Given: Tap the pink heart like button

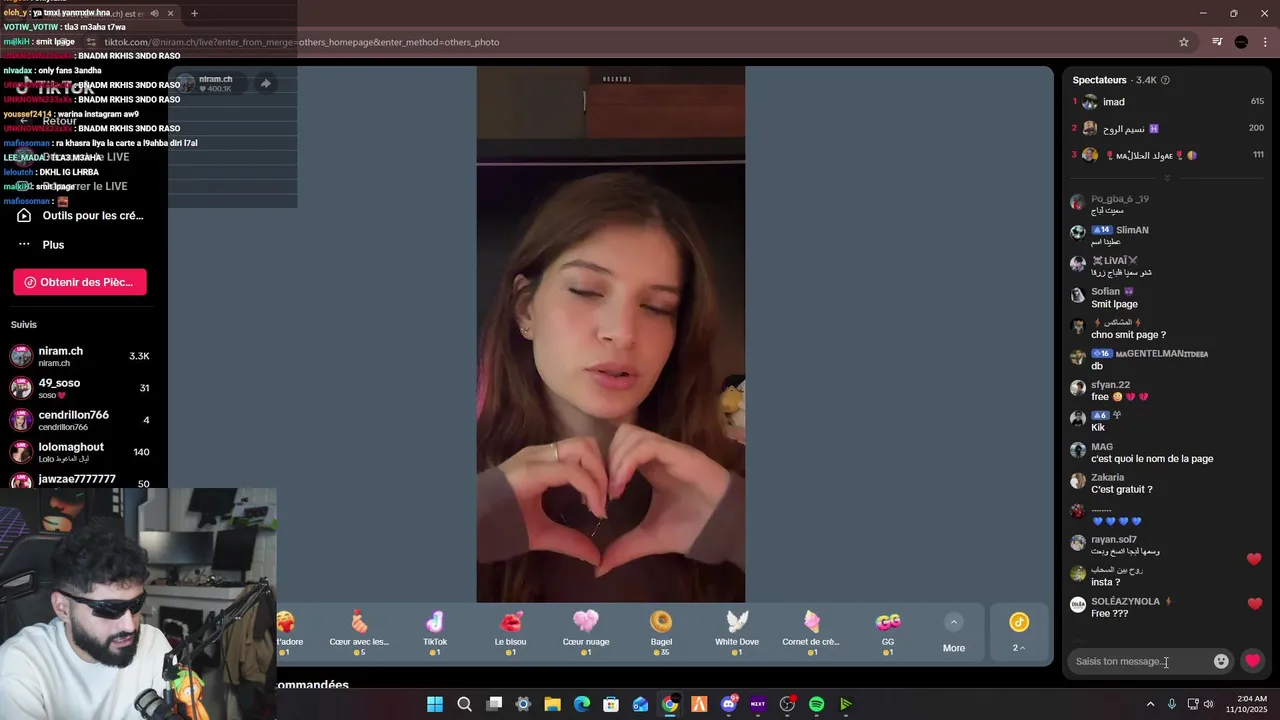Looking at the screenshot, I should (x=1252, y=661).
